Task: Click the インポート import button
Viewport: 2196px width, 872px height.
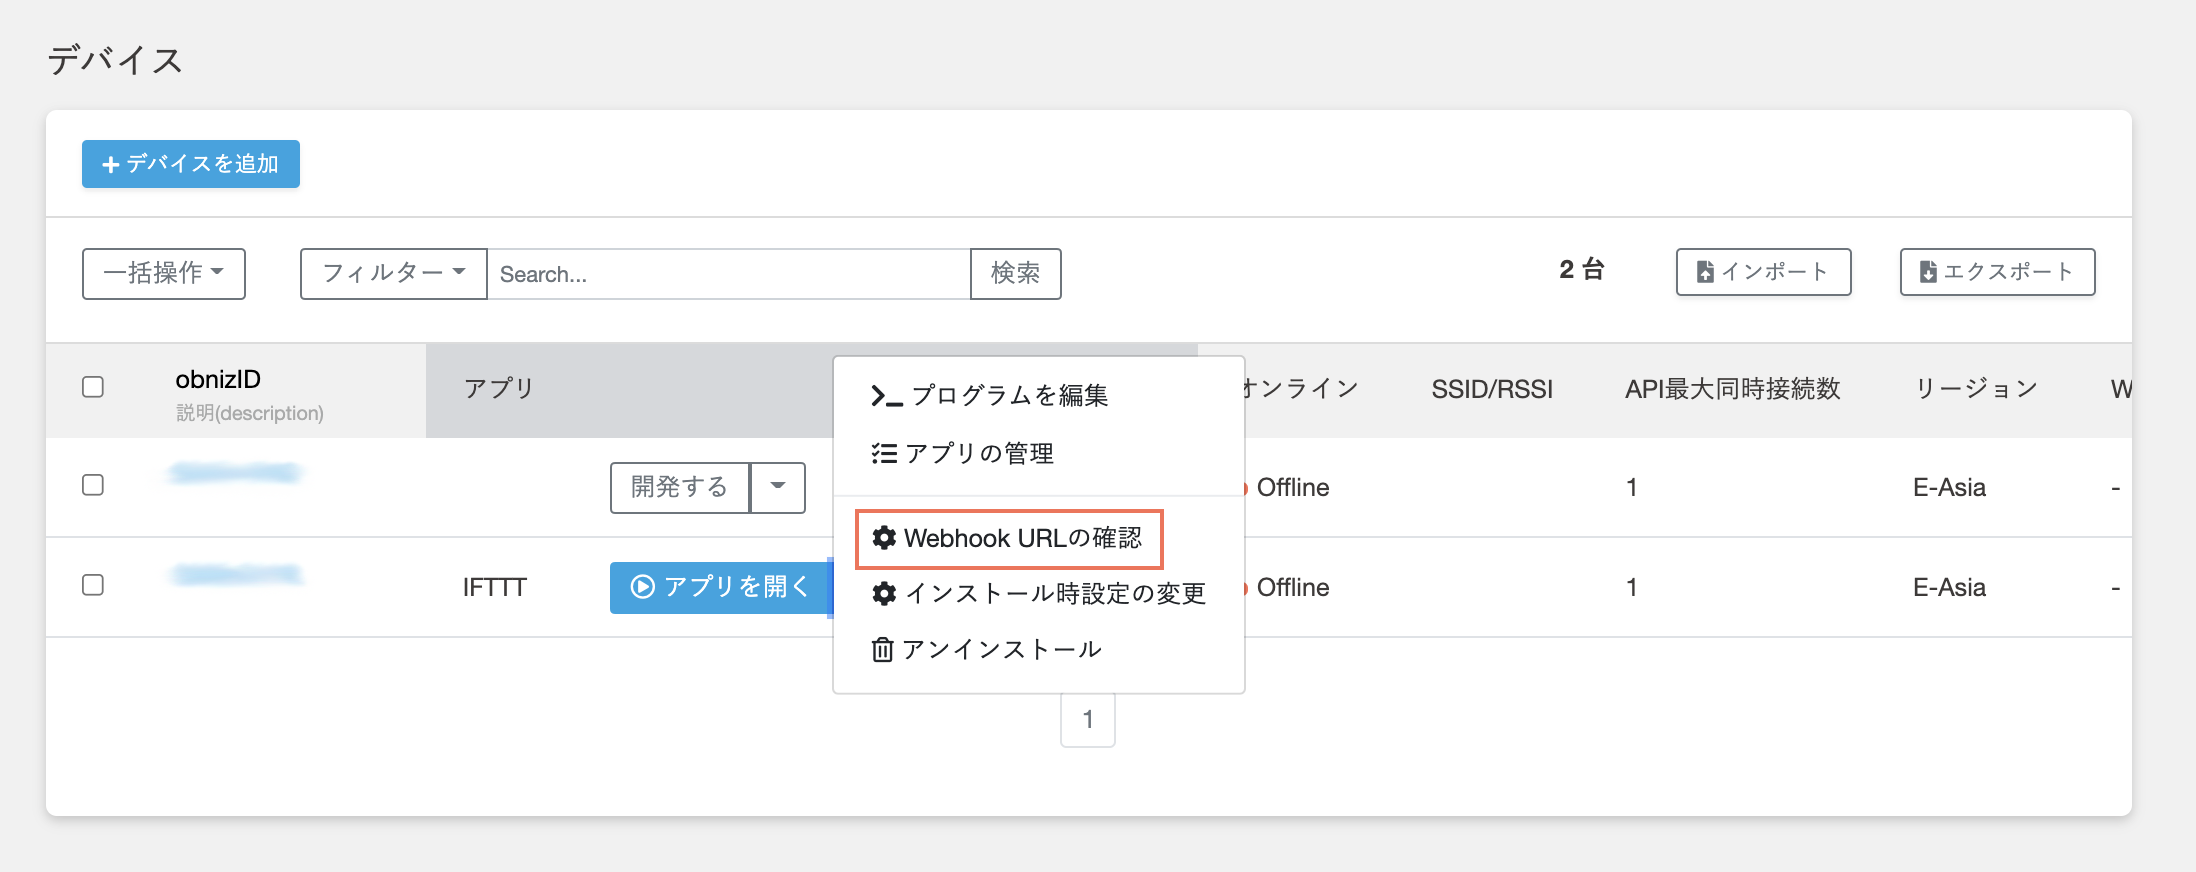Action: [x=1763, y=272]
